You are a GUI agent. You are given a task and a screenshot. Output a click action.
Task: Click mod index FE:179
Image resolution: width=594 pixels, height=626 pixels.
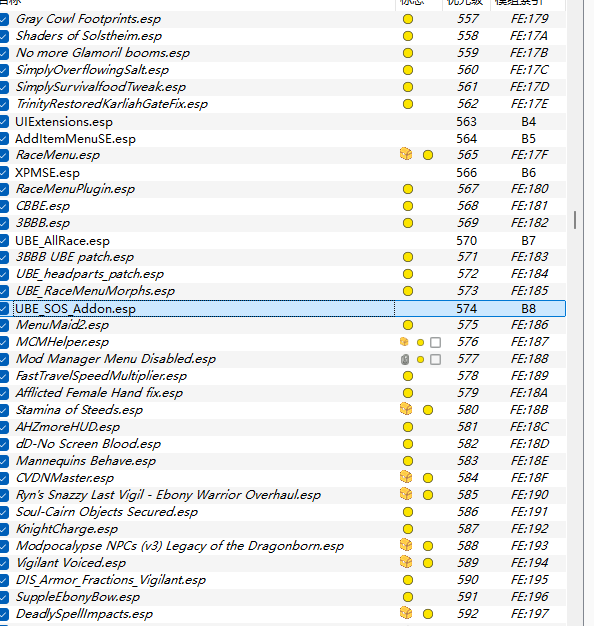529,19
